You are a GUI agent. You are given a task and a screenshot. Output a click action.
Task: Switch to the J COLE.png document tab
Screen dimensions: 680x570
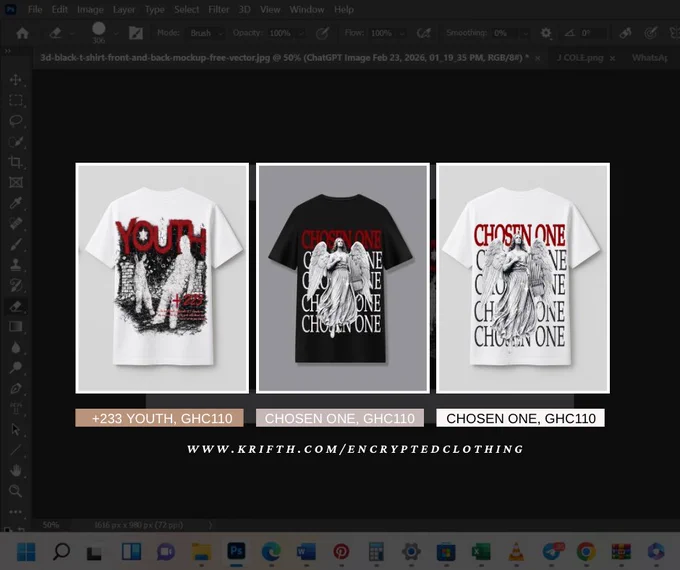click(x=580, y=58)
